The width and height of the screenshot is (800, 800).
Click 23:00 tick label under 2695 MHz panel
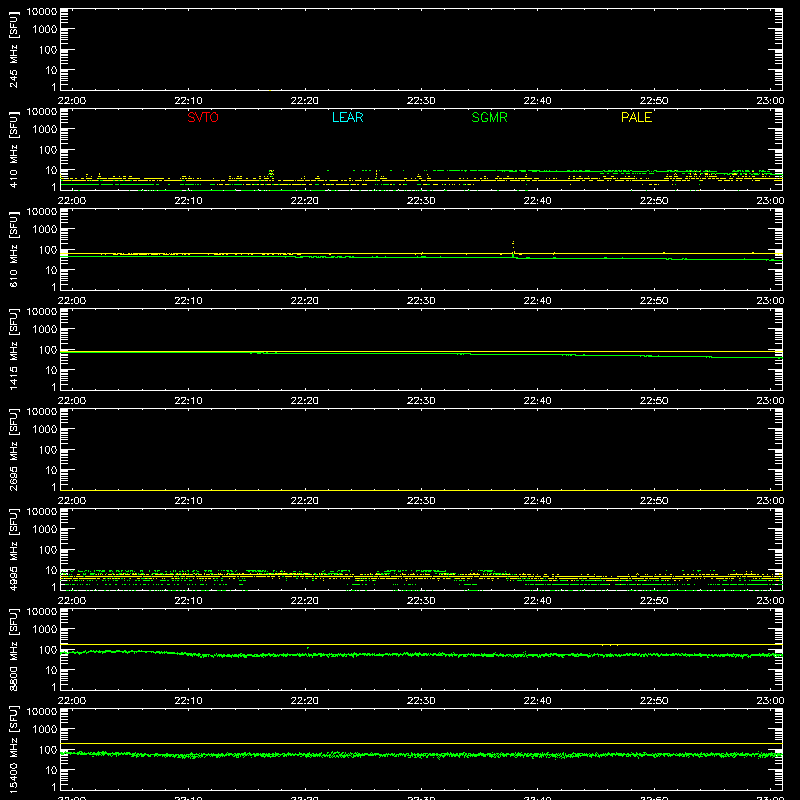click(770, 501)
